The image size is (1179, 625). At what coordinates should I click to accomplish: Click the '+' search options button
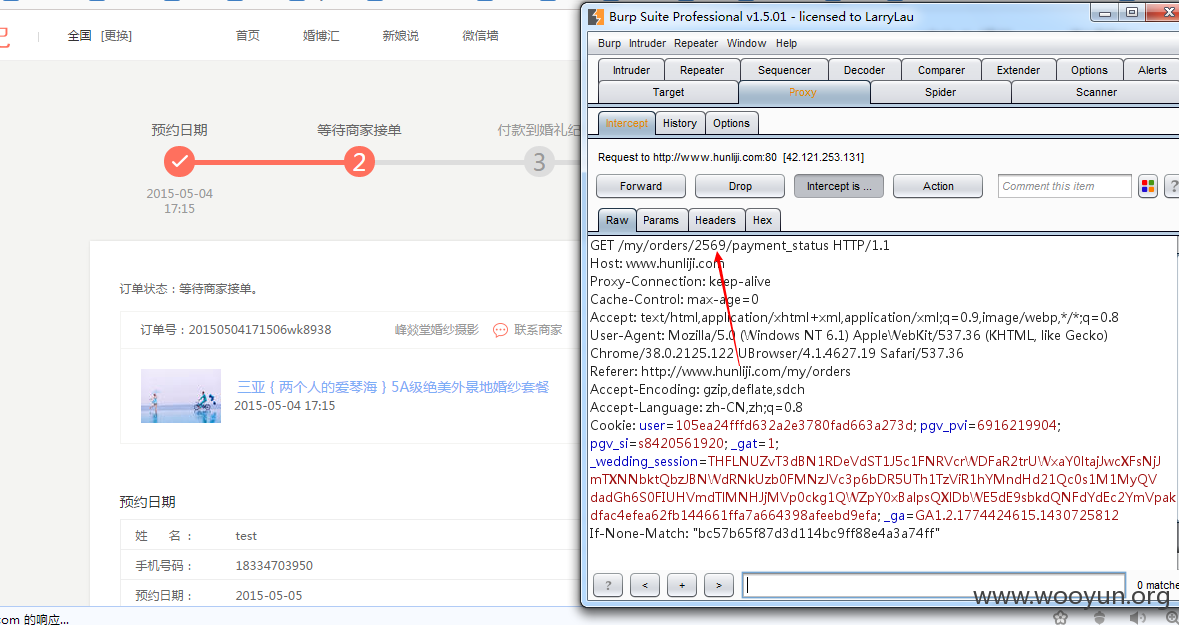[x=681, y=585]
